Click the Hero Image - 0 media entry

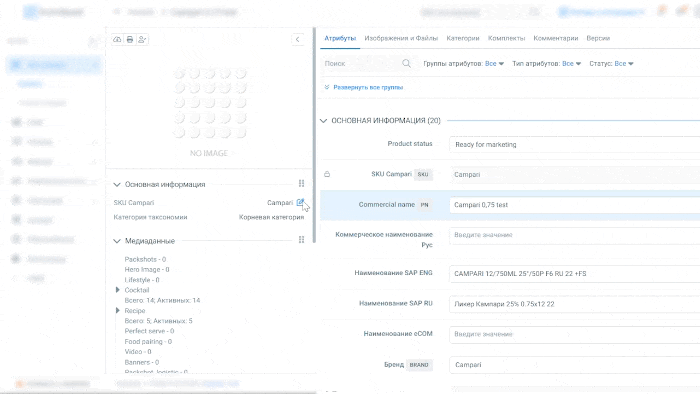(x=147, y=270)
